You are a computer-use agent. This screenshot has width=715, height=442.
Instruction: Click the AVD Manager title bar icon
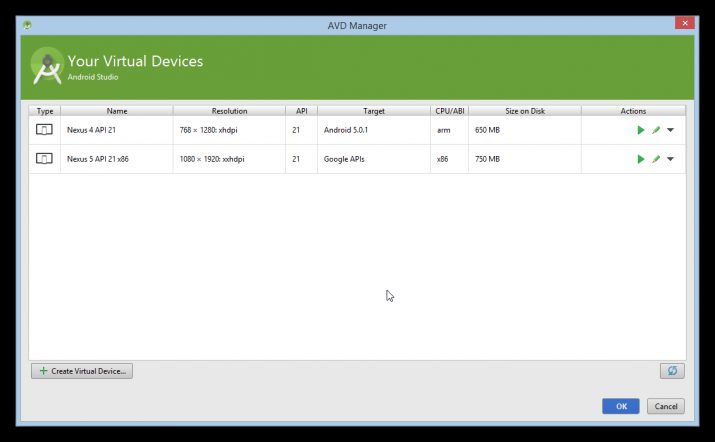coord(27,25)
